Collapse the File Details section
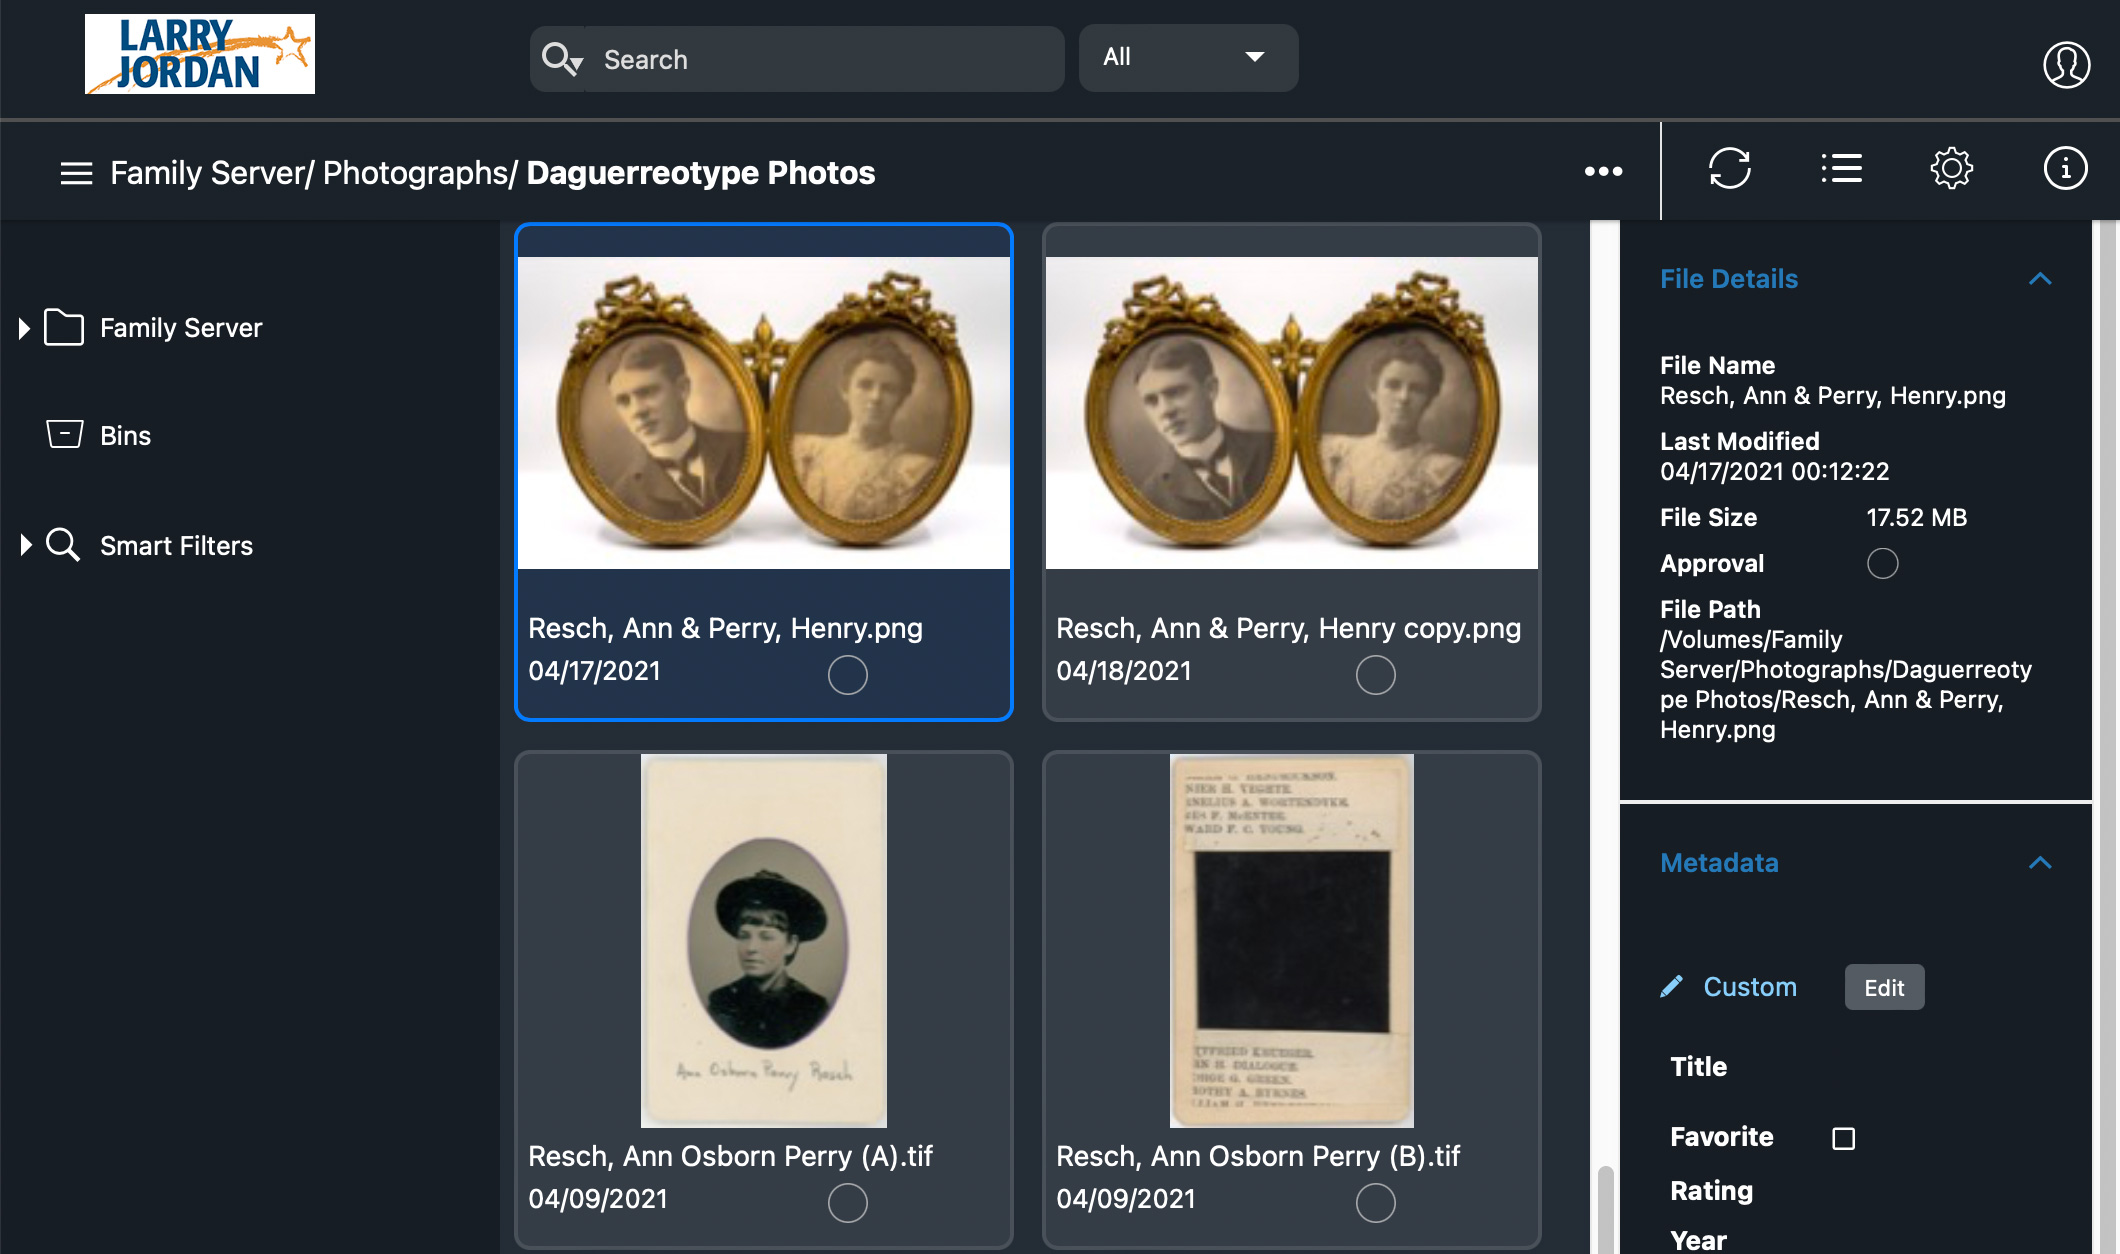Image resolution: width=2120 pixels, height=1254 pixels. tap(2040, 279)
